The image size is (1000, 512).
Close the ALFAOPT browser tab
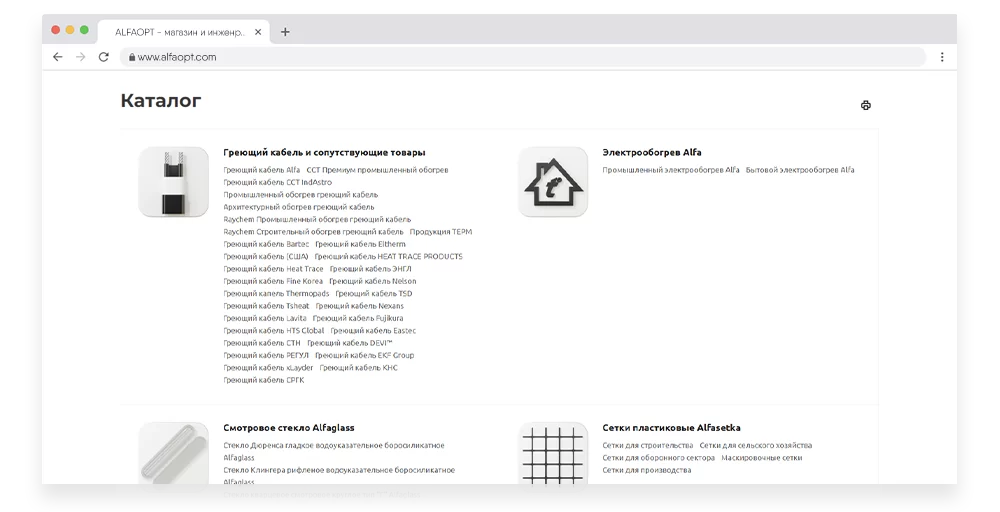258,31
